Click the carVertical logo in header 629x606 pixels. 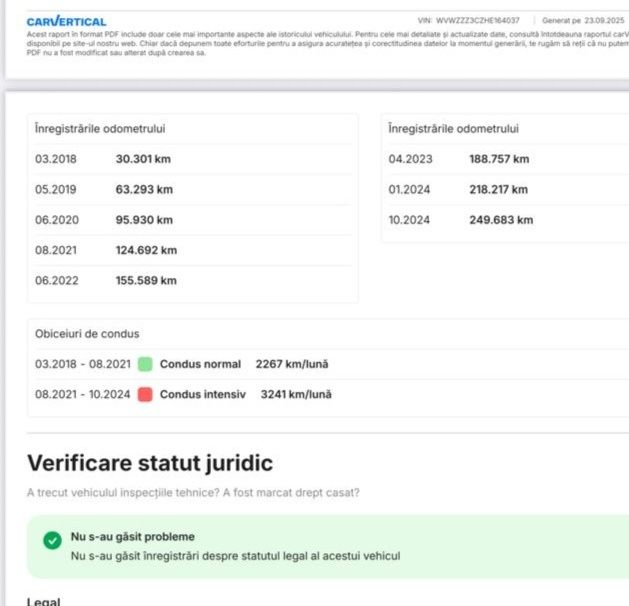pos(66,21)
